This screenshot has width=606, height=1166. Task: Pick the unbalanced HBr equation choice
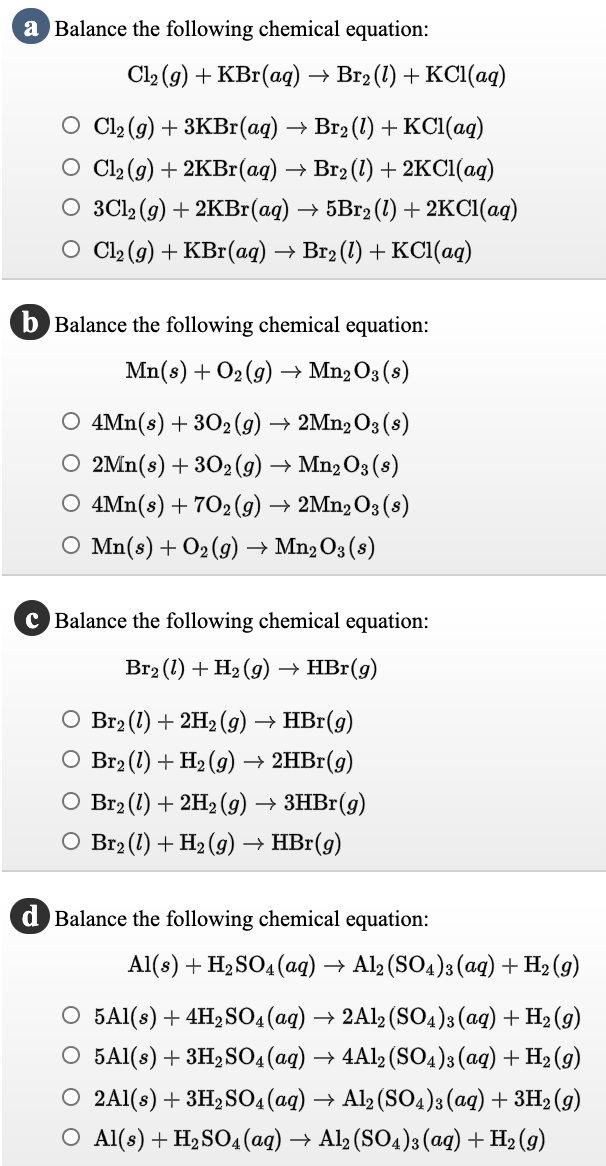click(x=71, y=842)
